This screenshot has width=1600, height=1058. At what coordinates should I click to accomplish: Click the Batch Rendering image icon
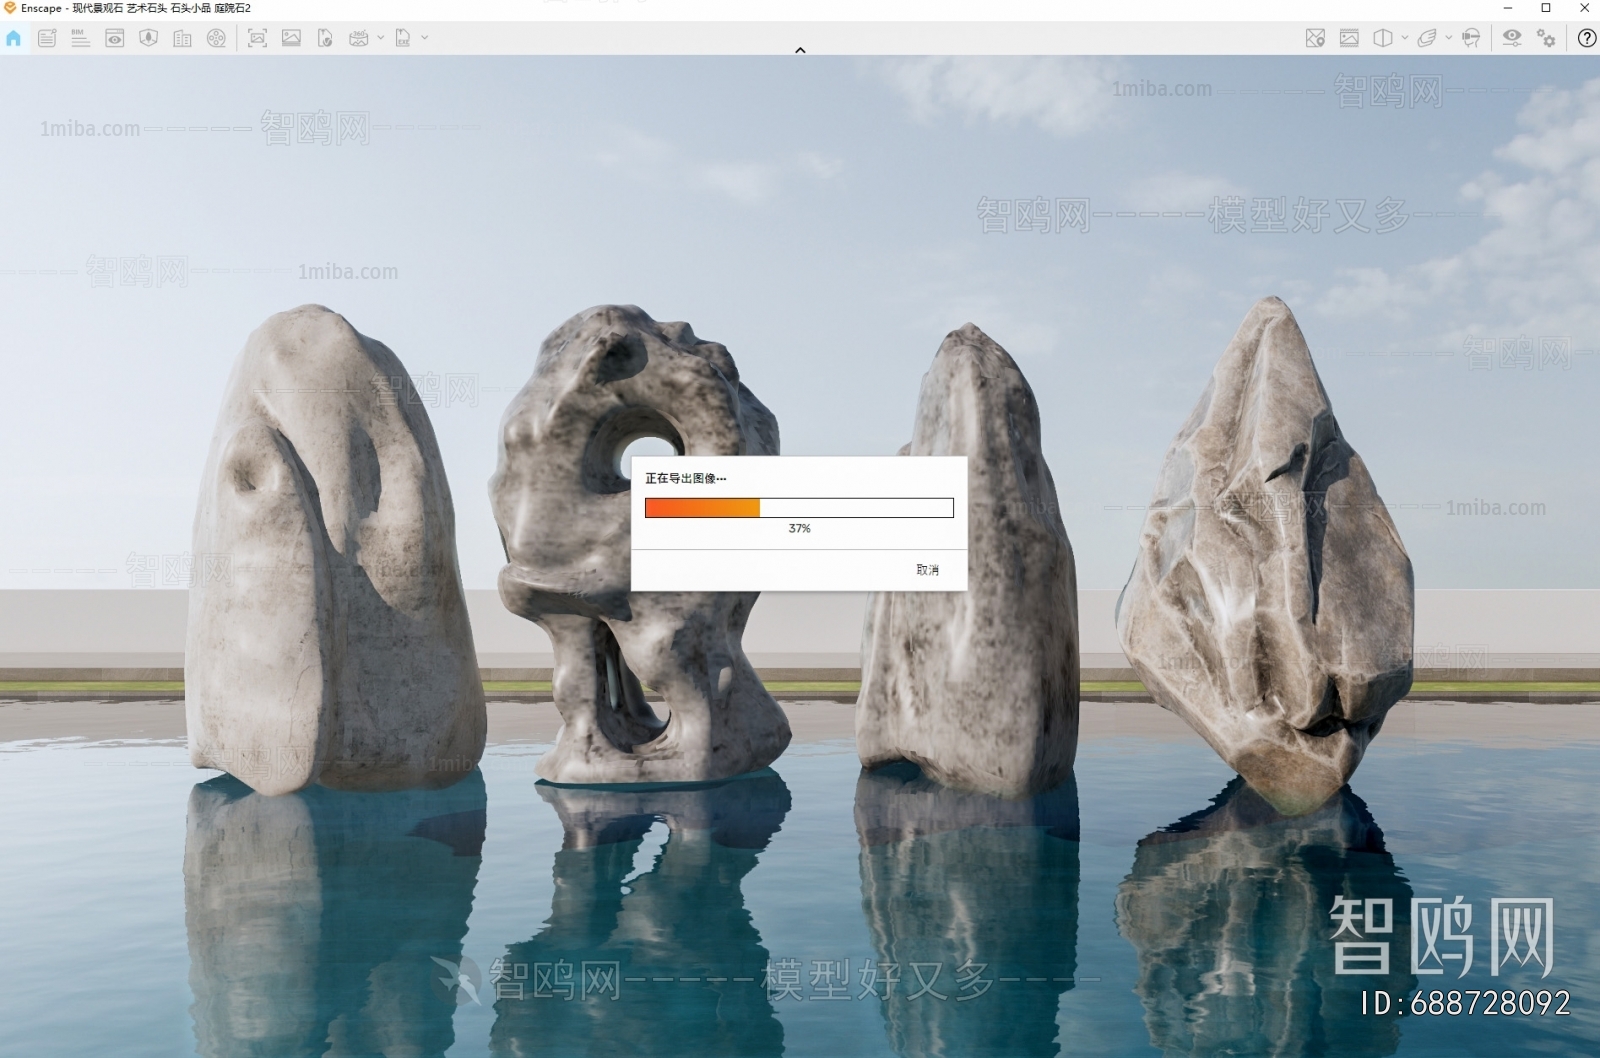point(291,38)
